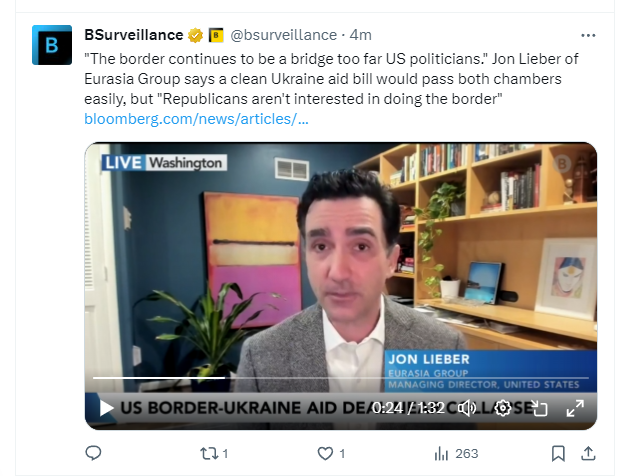
Task: Open the BSurveillance profile name
Action: (x=134, y=35)
